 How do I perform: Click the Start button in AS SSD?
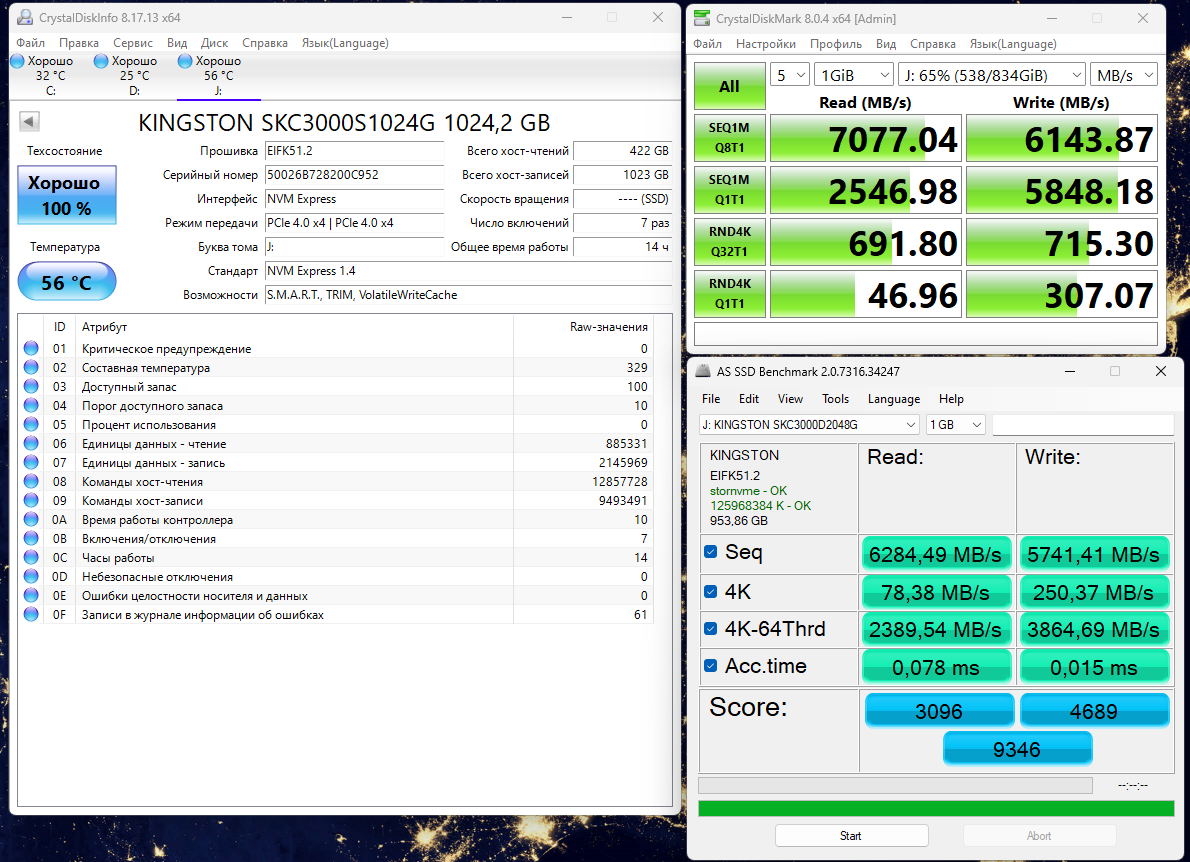(852, 835)
